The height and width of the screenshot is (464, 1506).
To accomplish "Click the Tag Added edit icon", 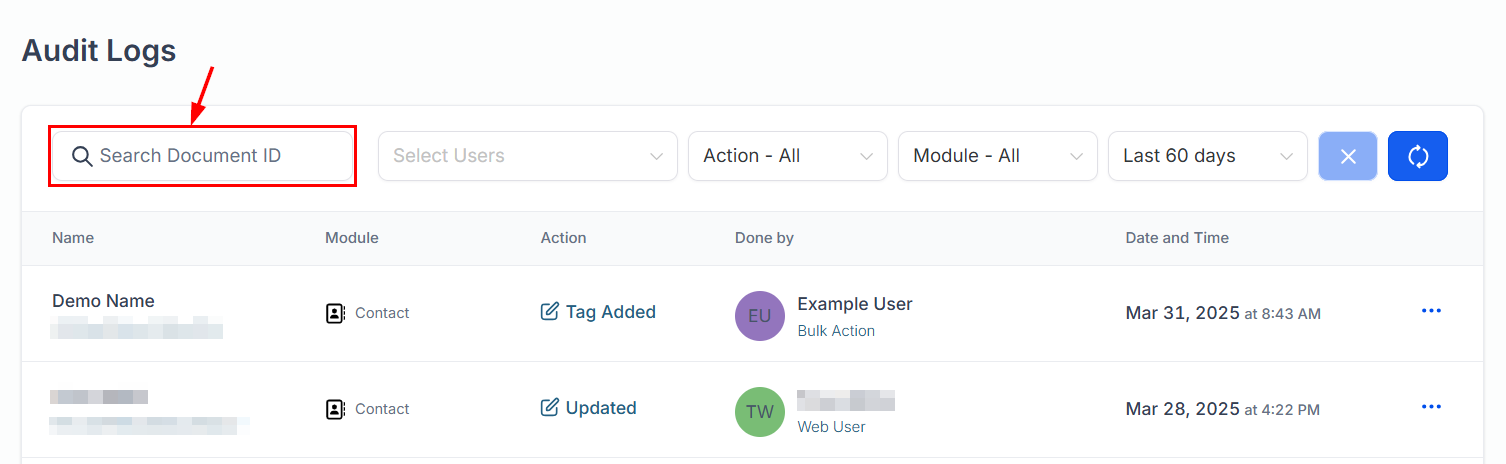I will click(549, 312).
